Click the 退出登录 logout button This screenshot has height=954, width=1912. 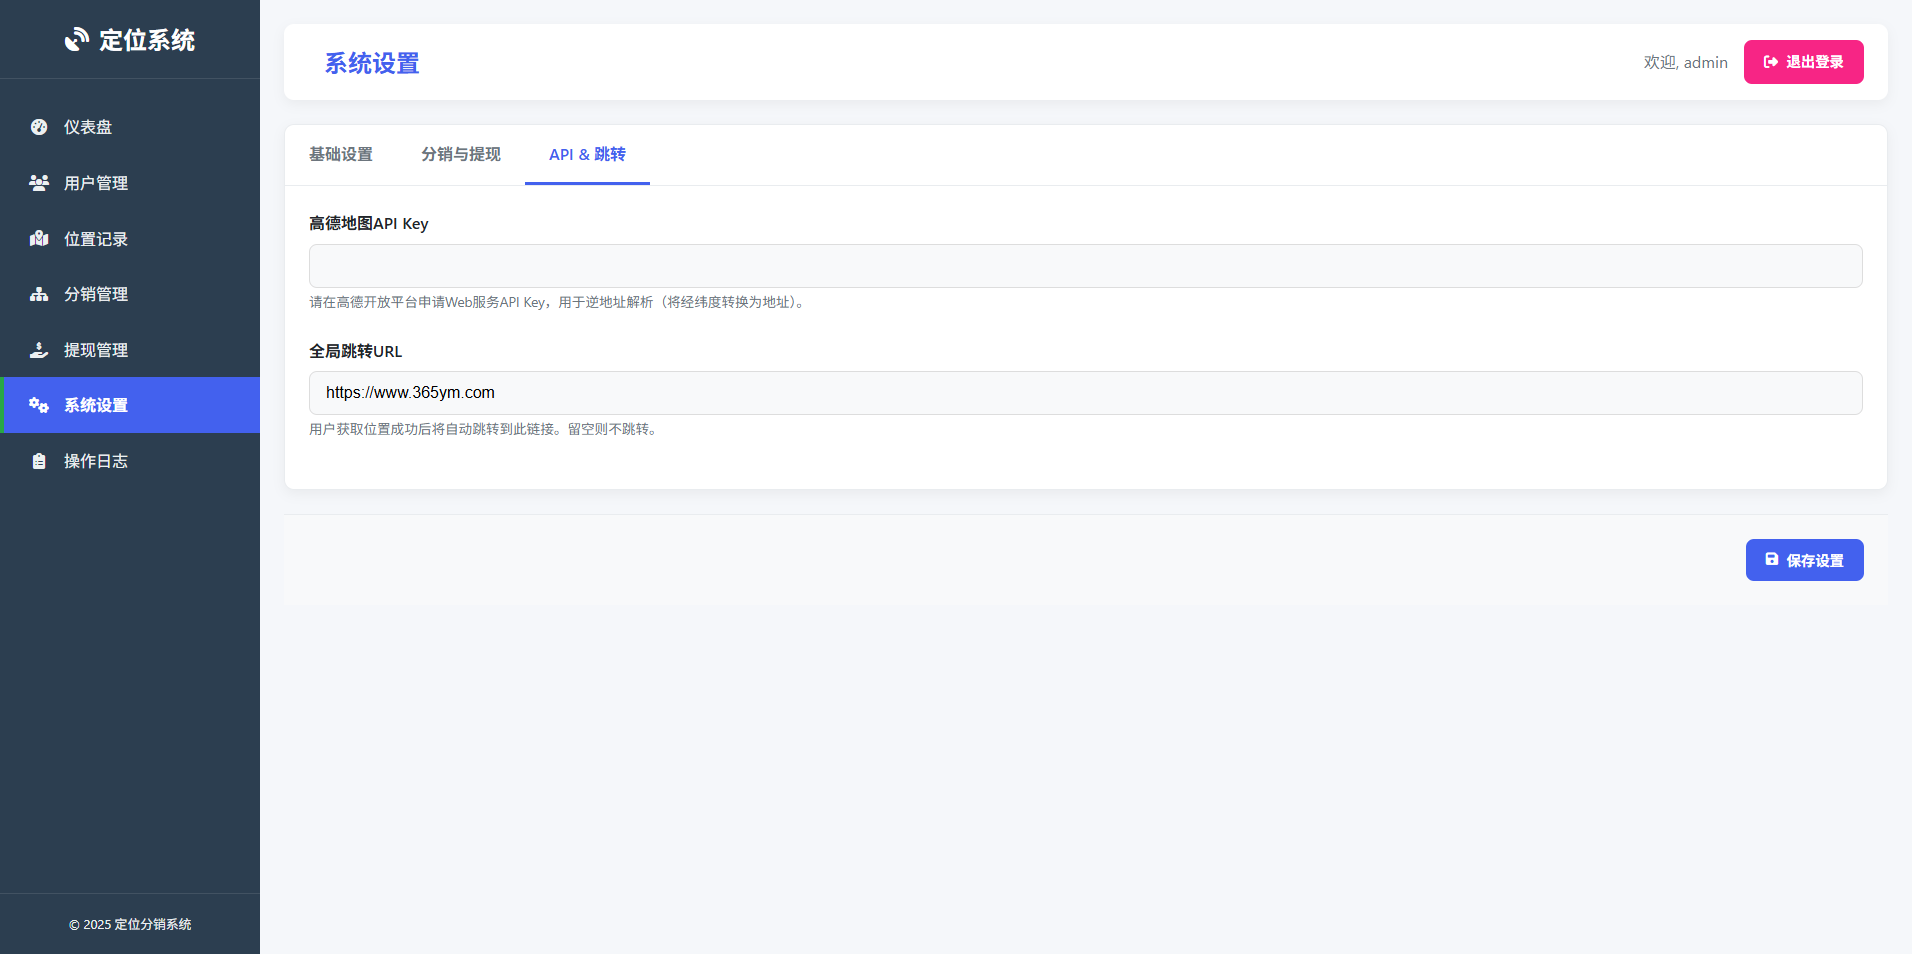tap(1803, 62)
